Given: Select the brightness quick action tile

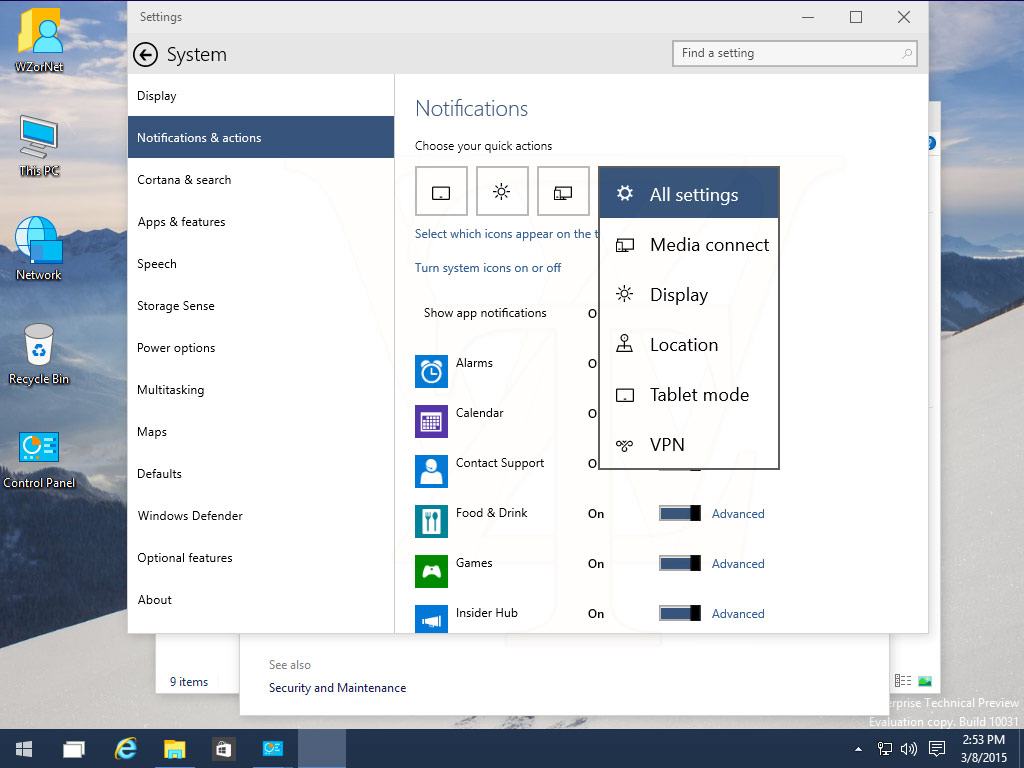Looking at the screenshot, I should [502, 191].
